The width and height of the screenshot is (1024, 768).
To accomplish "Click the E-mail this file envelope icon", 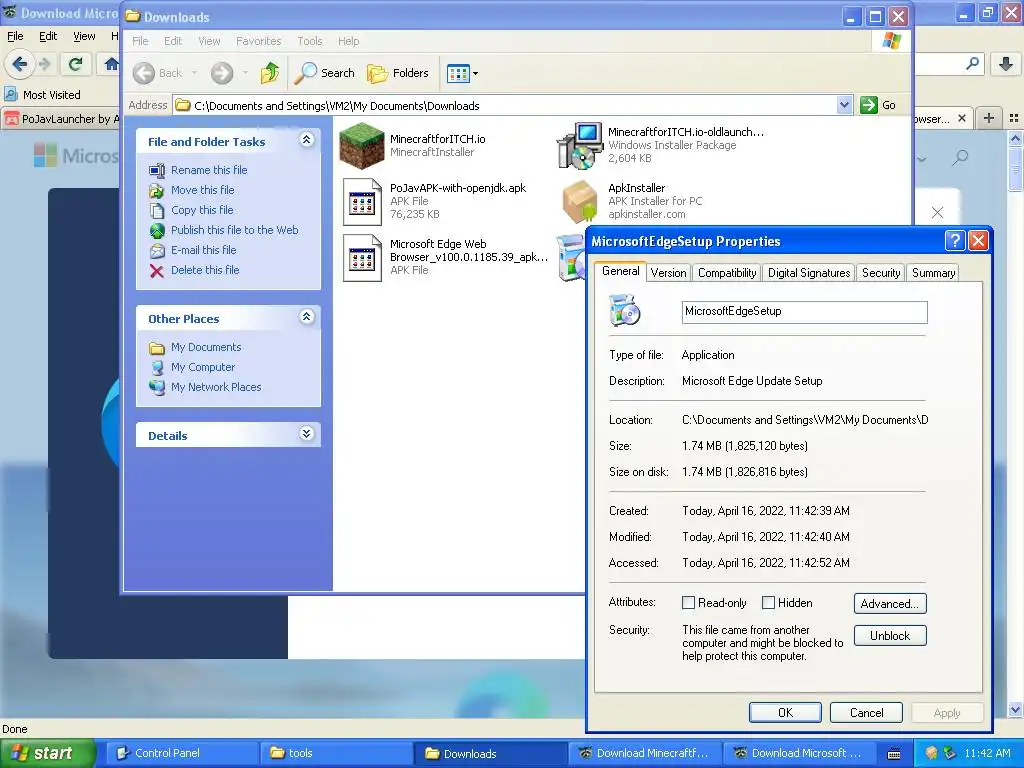I will (157, 251).
